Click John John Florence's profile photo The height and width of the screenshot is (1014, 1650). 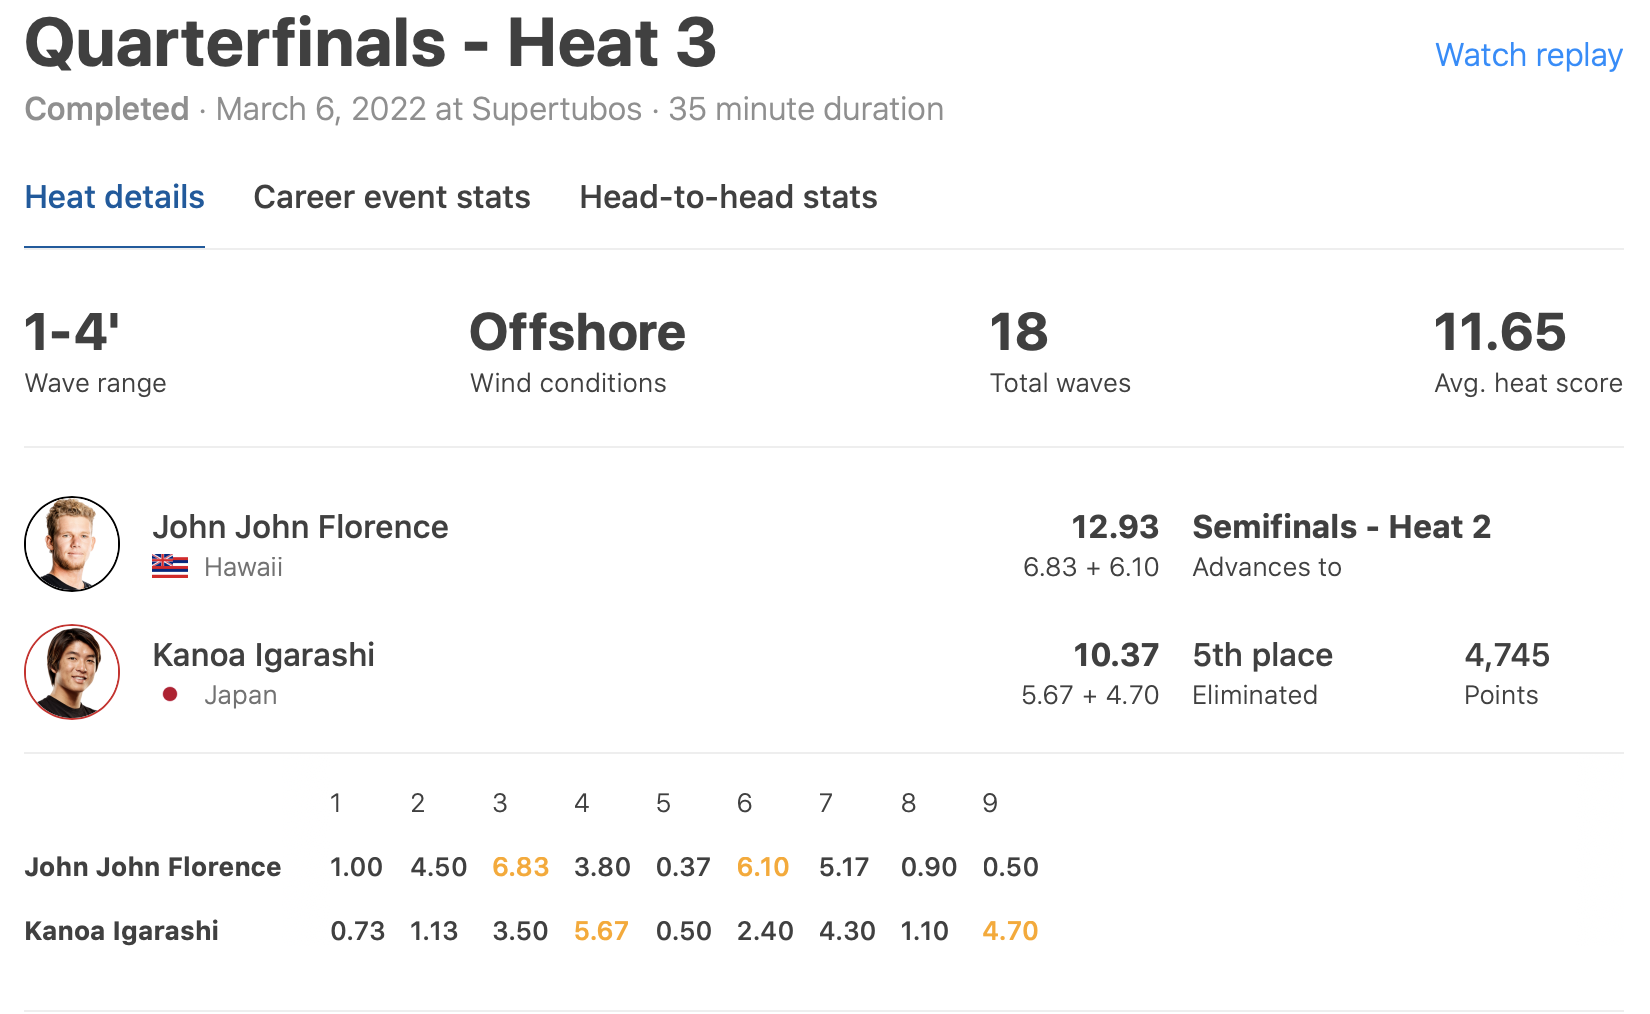coord(72,544)
